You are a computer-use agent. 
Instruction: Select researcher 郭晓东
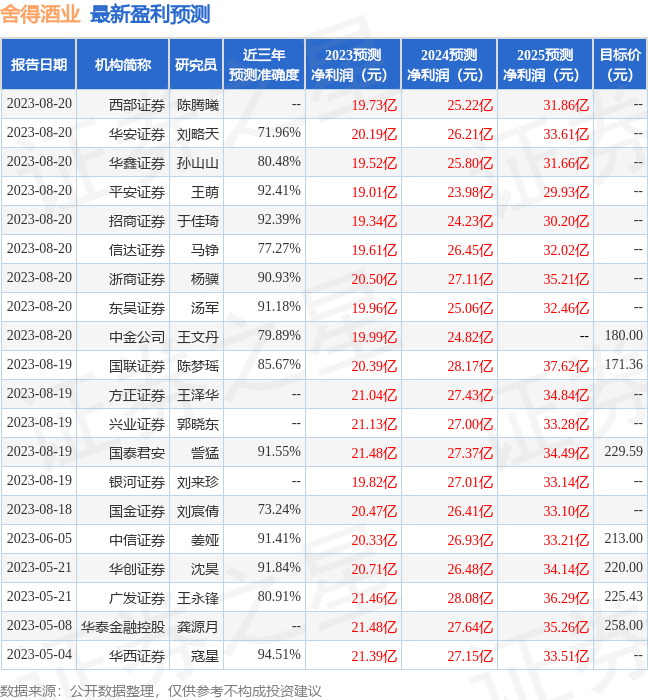click(x=198, y=424)
